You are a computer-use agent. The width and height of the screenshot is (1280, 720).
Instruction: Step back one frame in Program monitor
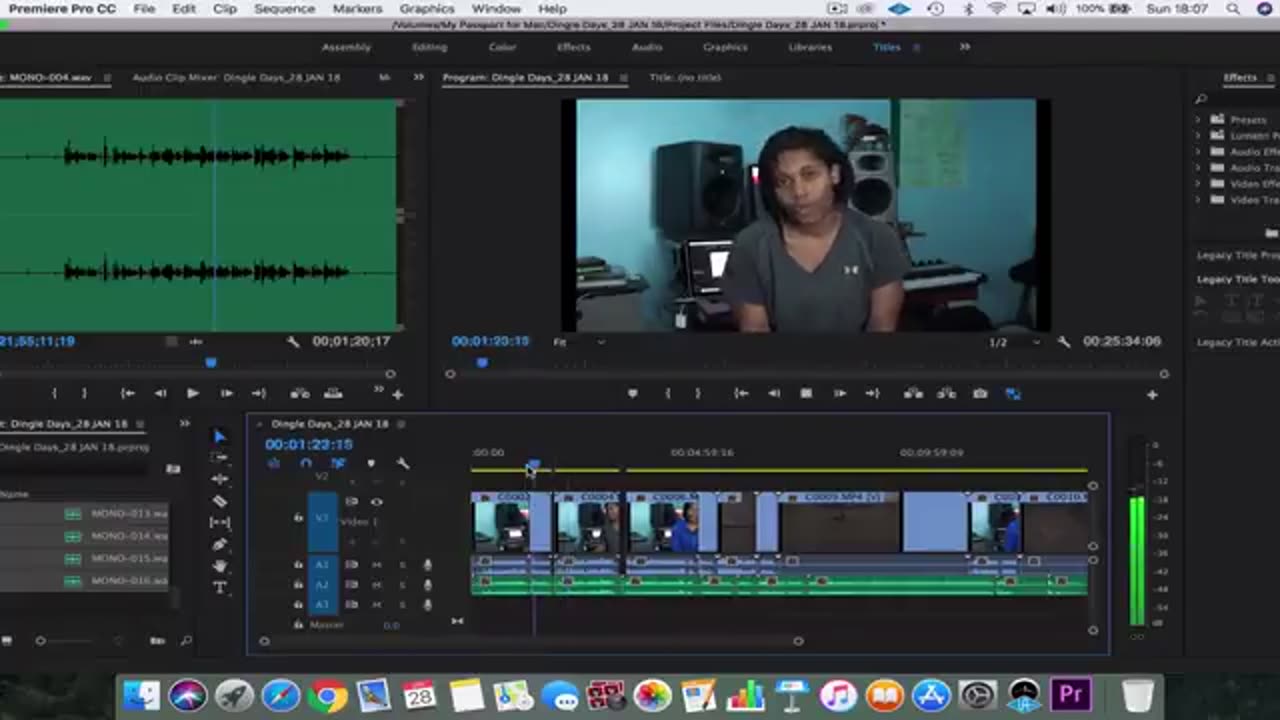coord(774,394)
